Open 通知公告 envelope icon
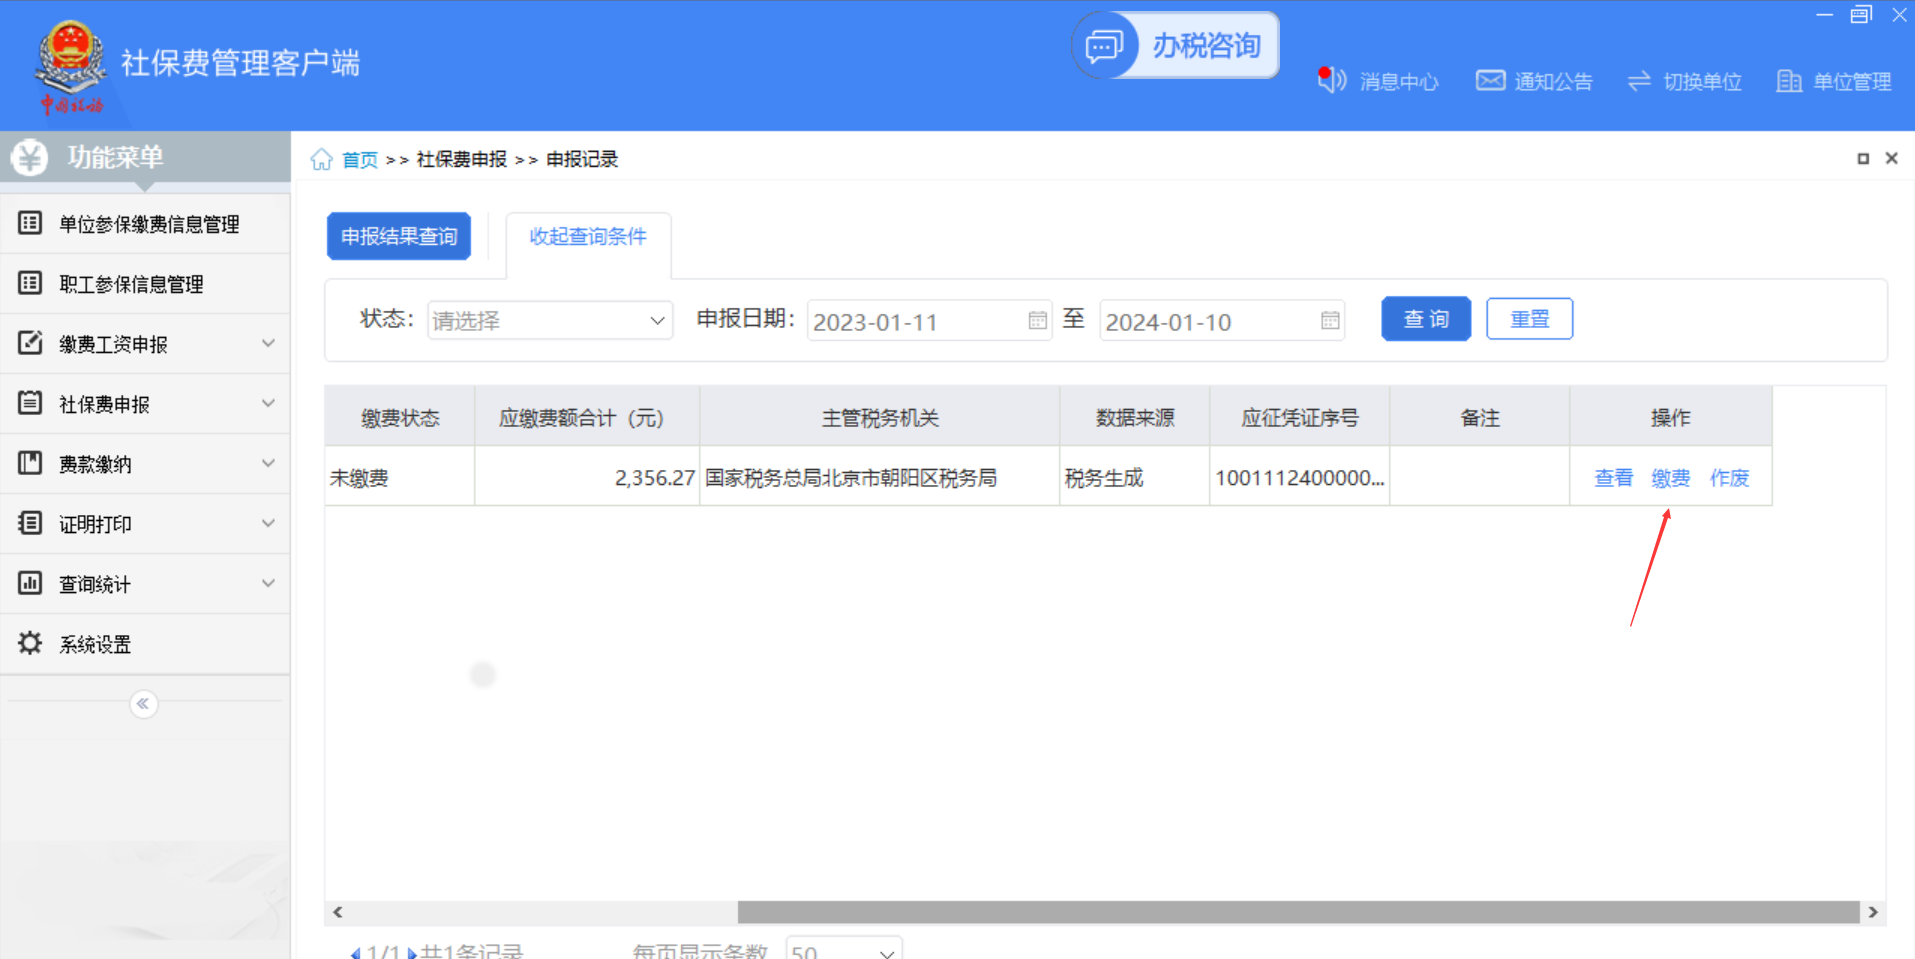The height and width of the screenshot is (959, 1915). 1490,80
